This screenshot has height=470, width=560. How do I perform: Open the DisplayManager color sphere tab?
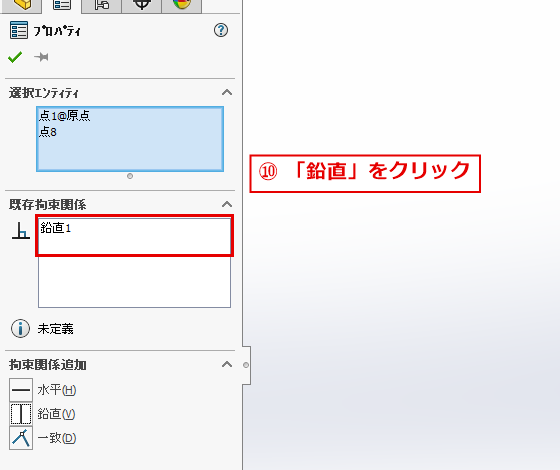(181, 5)
